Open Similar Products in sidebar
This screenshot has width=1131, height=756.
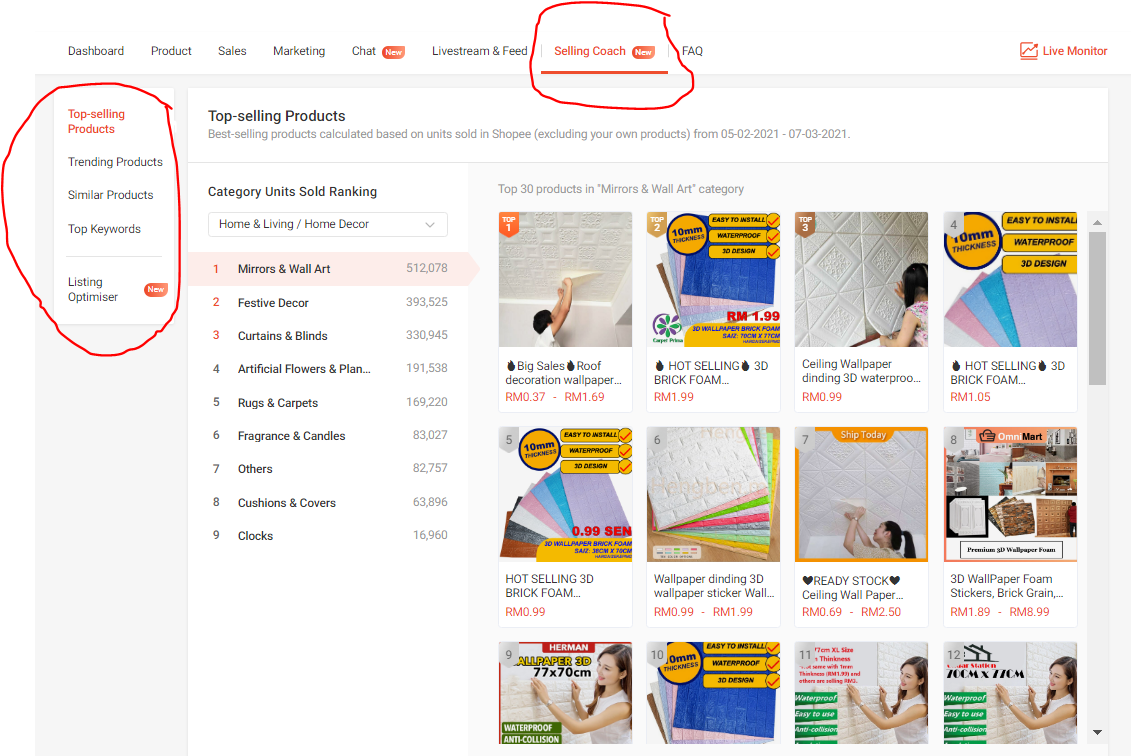(110, 195)
